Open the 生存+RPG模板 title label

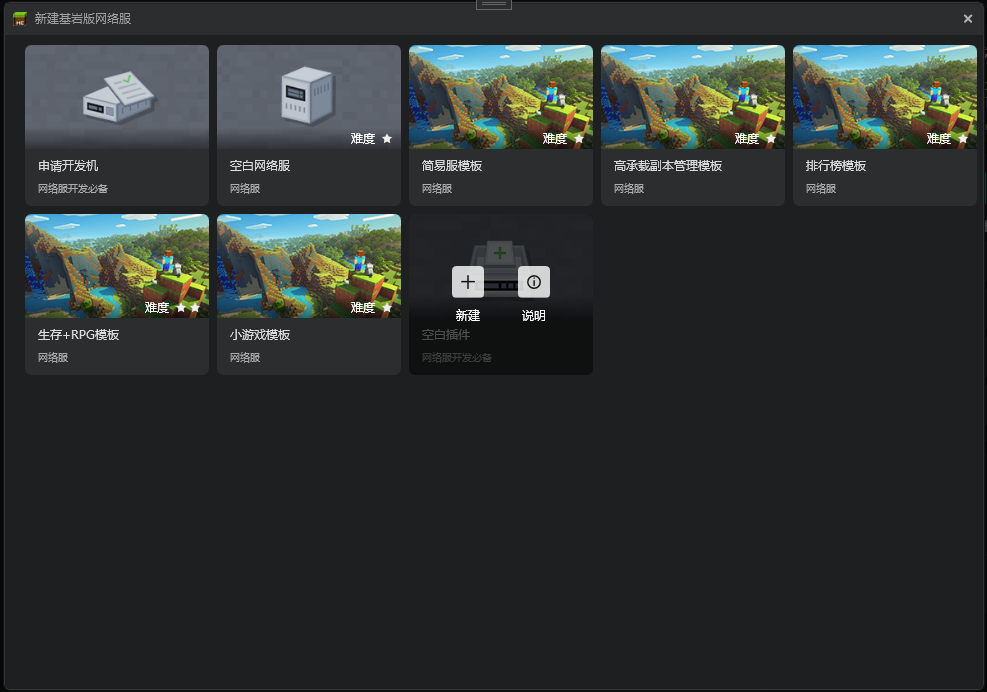click(x=79, y=335)
